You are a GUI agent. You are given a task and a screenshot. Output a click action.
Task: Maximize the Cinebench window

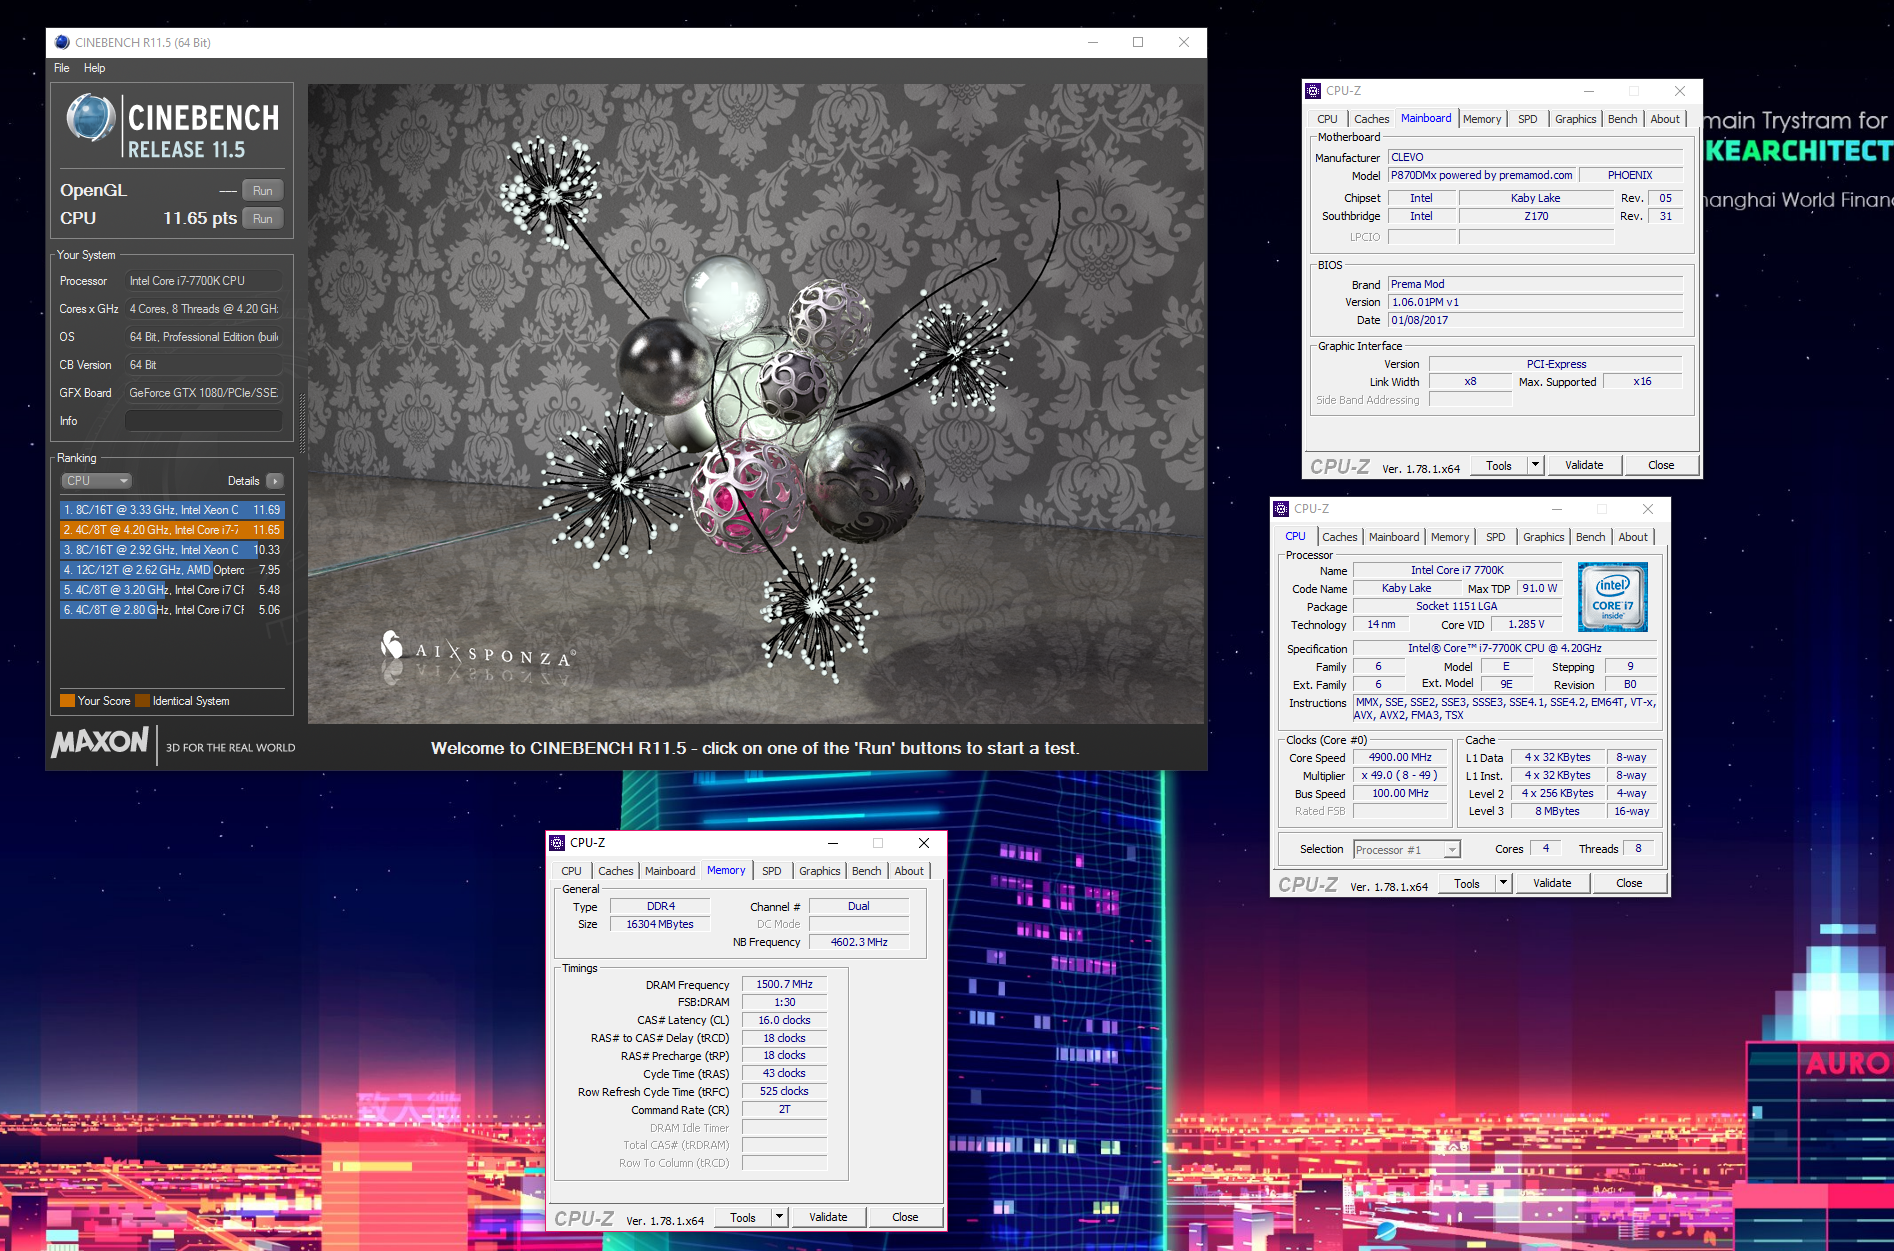click(1138, 42)
